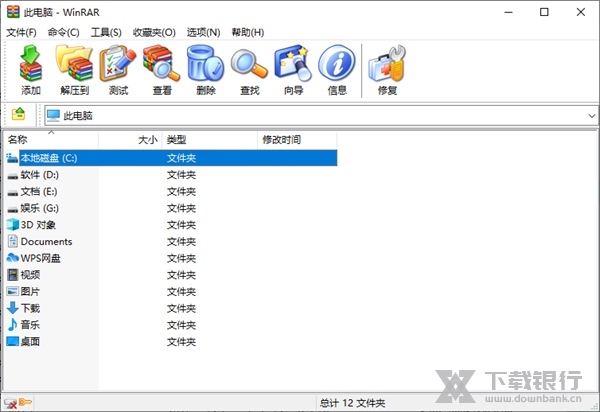Click the WPS网盘 cloud icon

pyautogui.click(x=13, y=257)
